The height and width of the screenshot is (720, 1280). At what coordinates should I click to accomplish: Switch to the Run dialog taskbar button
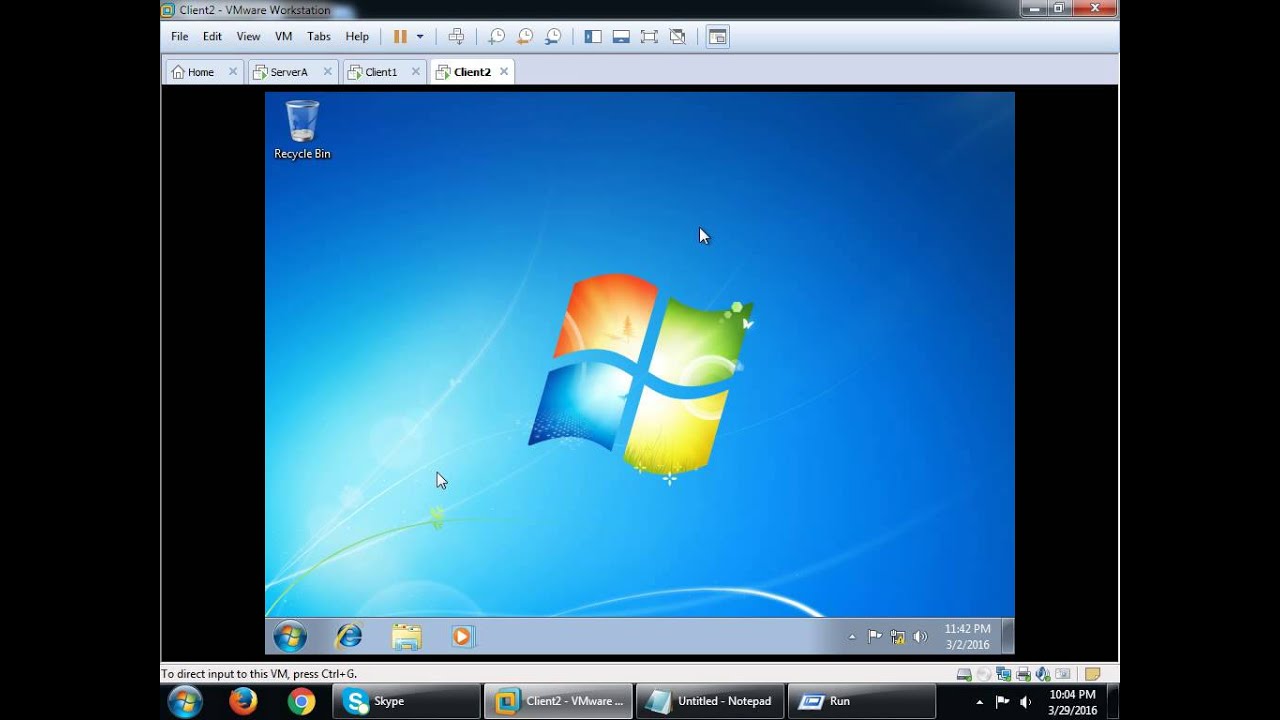pos(862,702)
